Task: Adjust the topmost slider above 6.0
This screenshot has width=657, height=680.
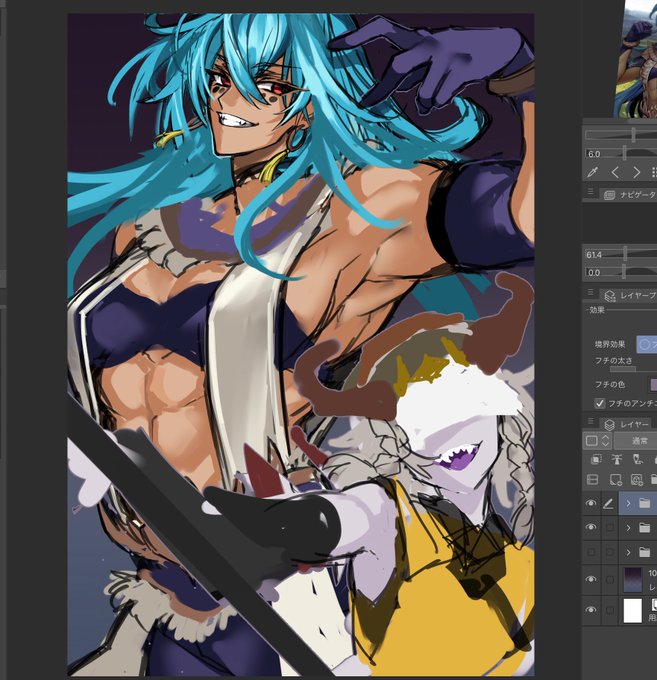Action: (621, 135)
